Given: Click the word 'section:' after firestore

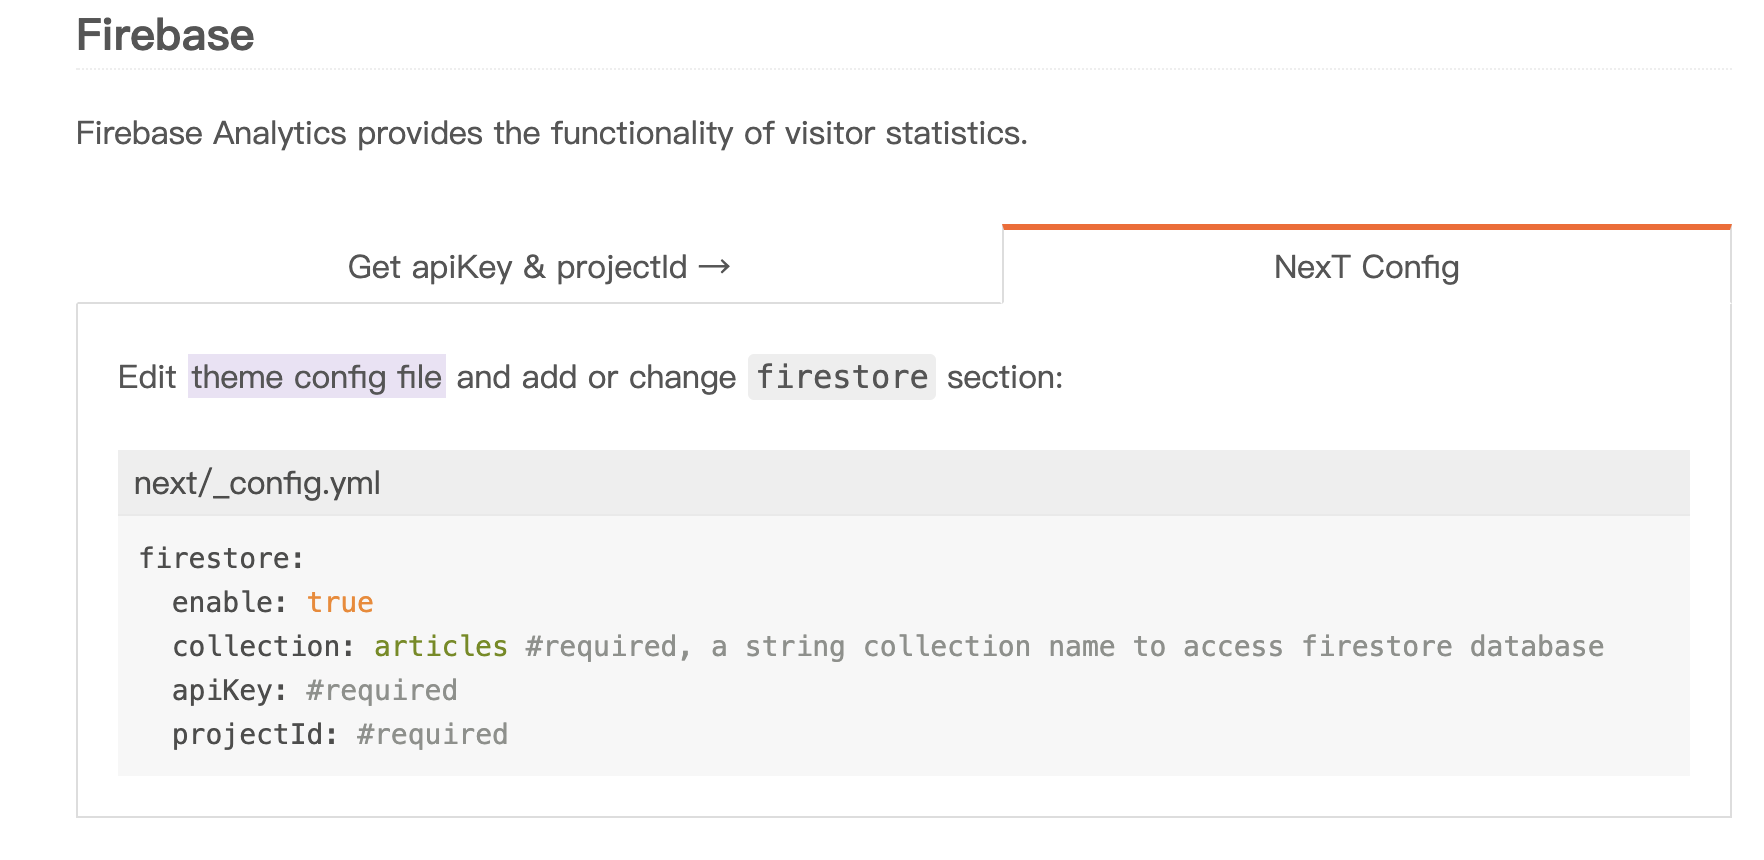Looking at the screenshot, I should [1005, 377].
